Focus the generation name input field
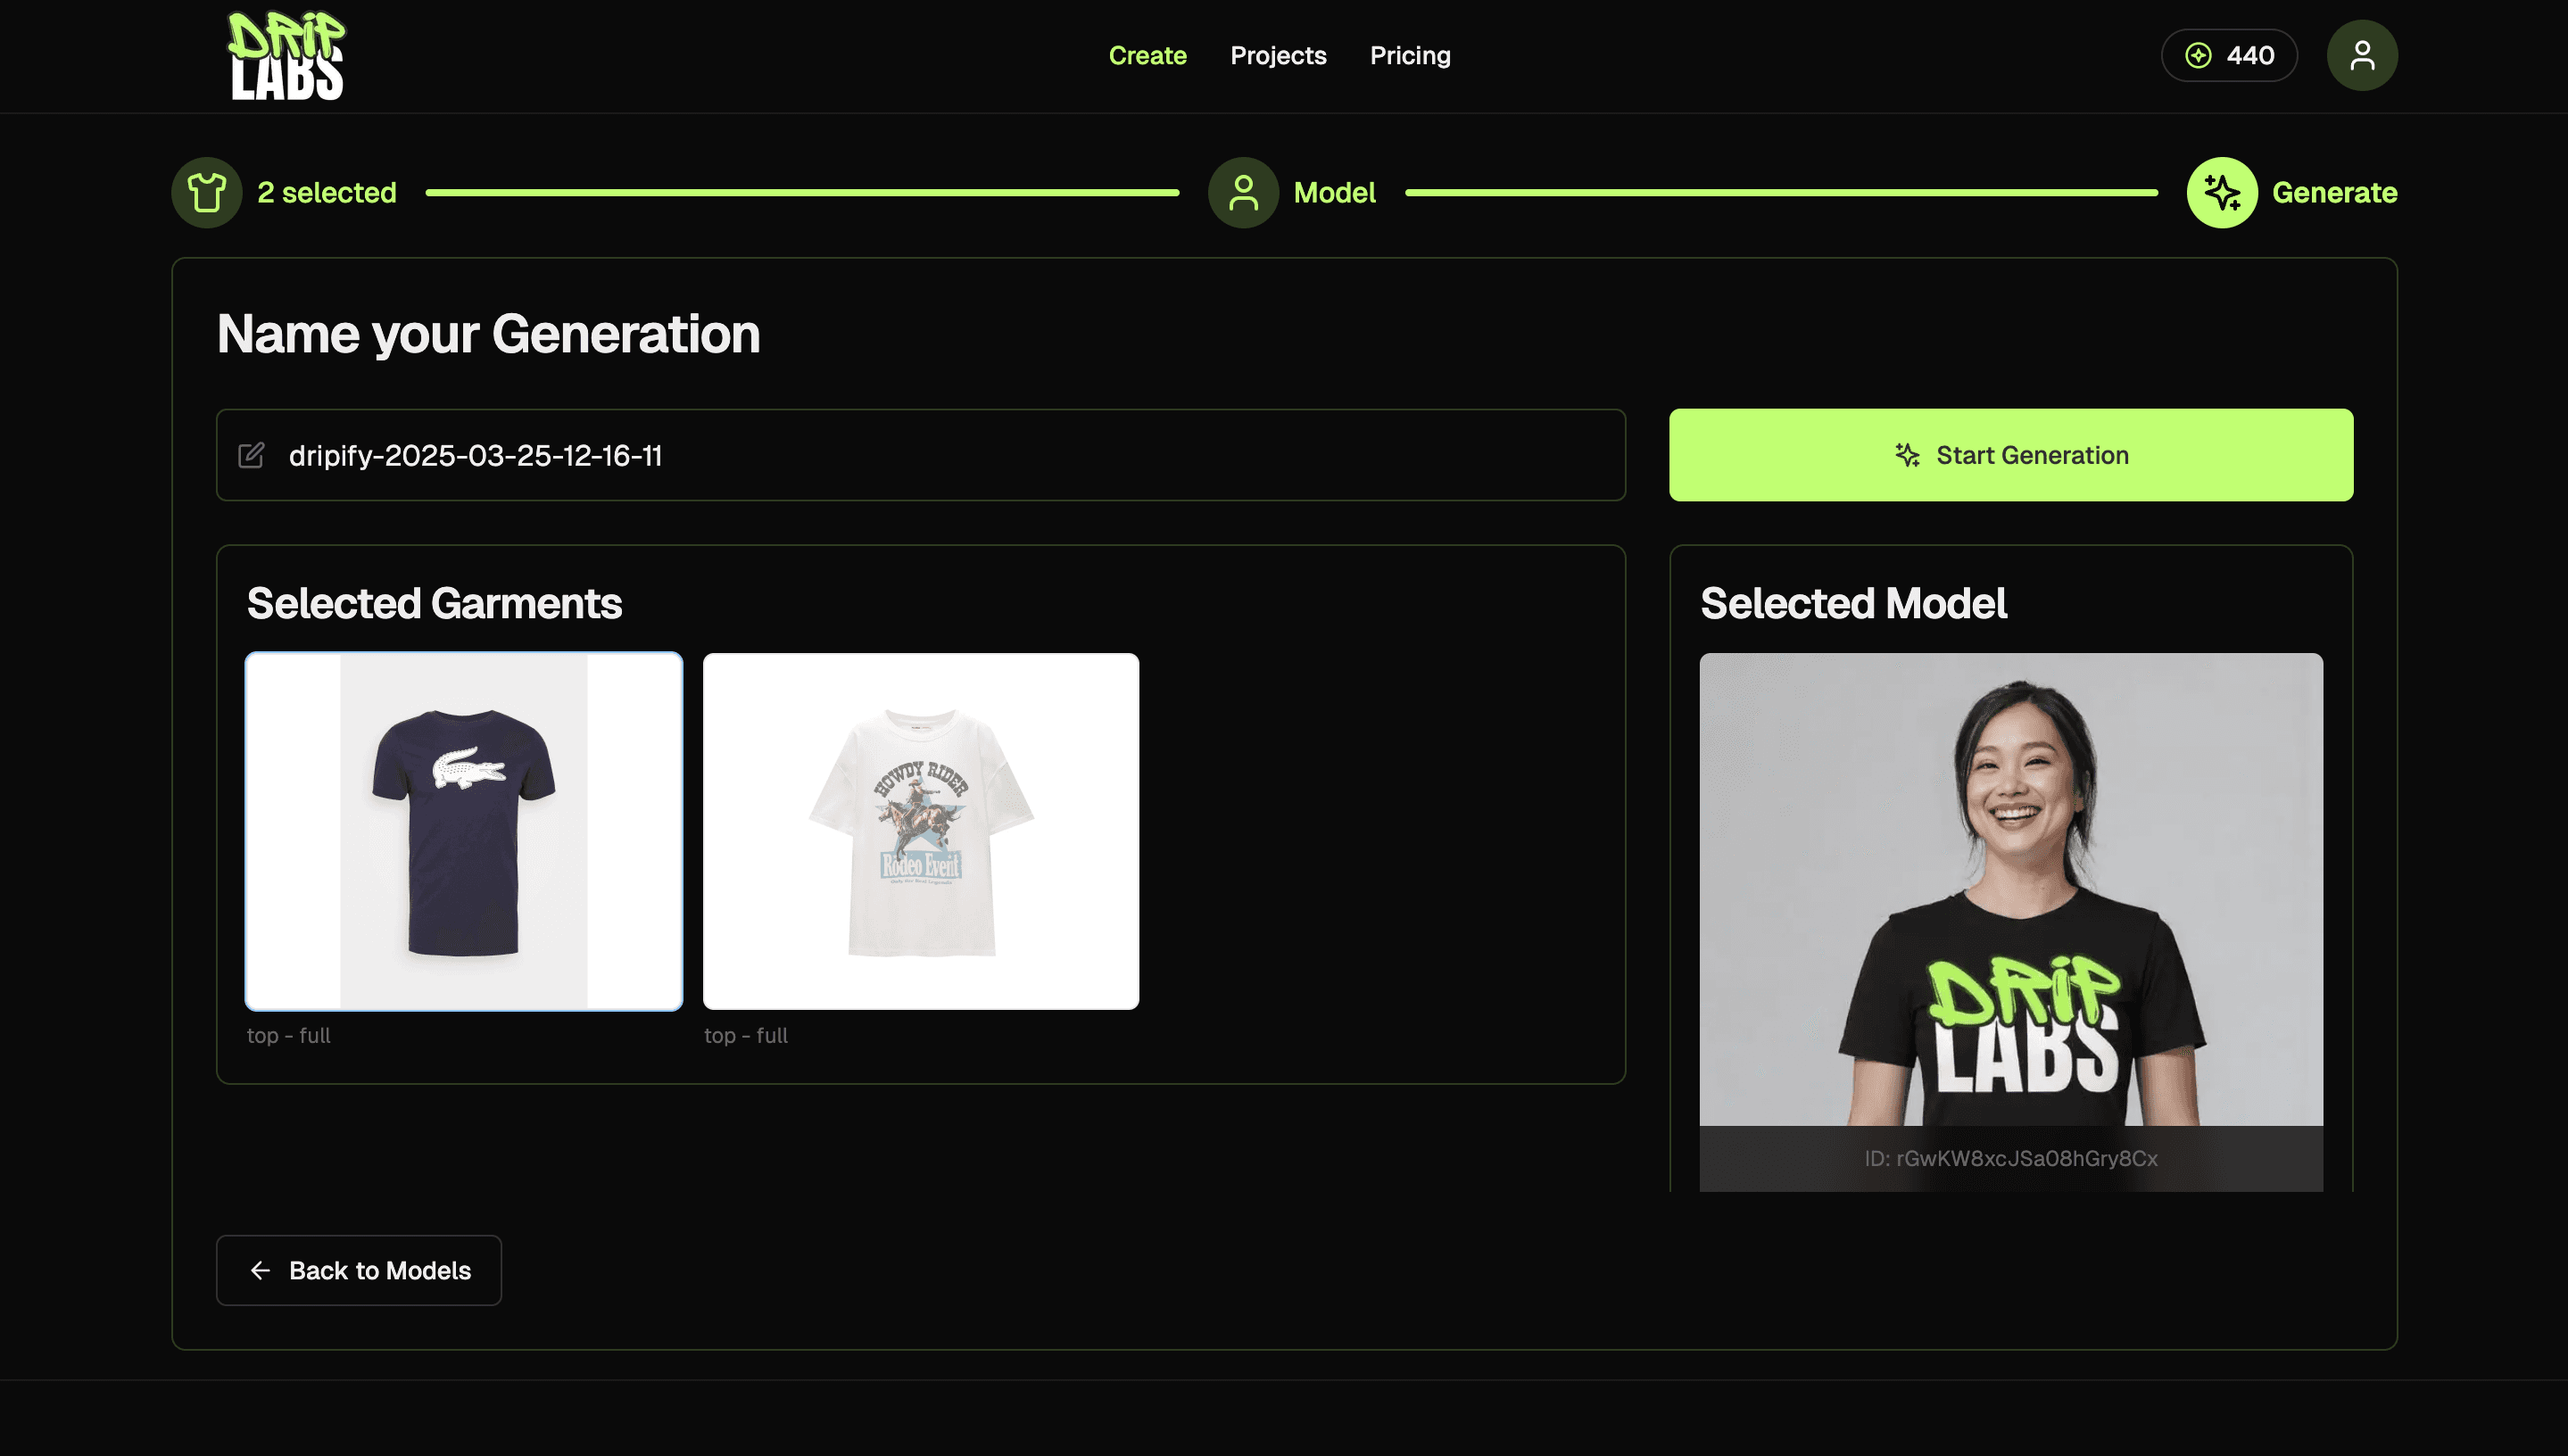Image resolution: width=2568 pixels, height=1456 pixels. [x=920, y=455]
